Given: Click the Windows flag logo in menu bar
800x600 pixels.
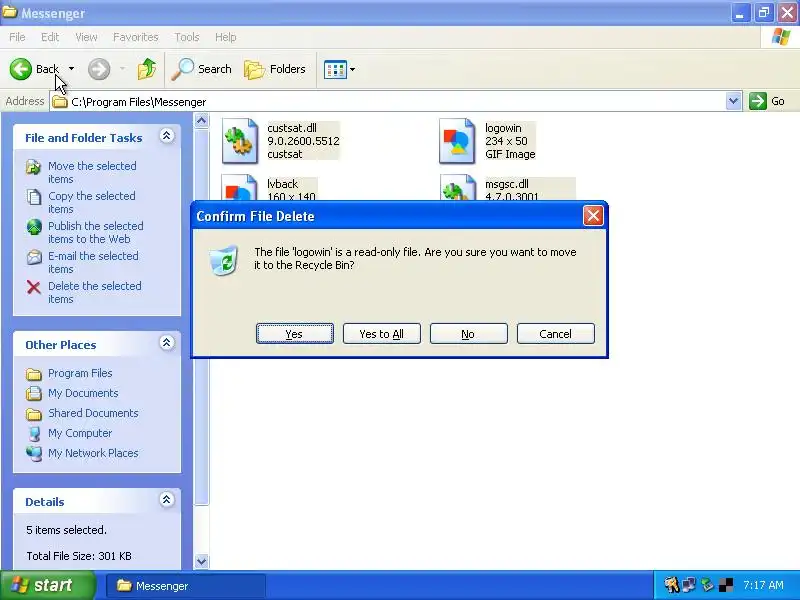Looking at the screenshot, I should (781, 37).
